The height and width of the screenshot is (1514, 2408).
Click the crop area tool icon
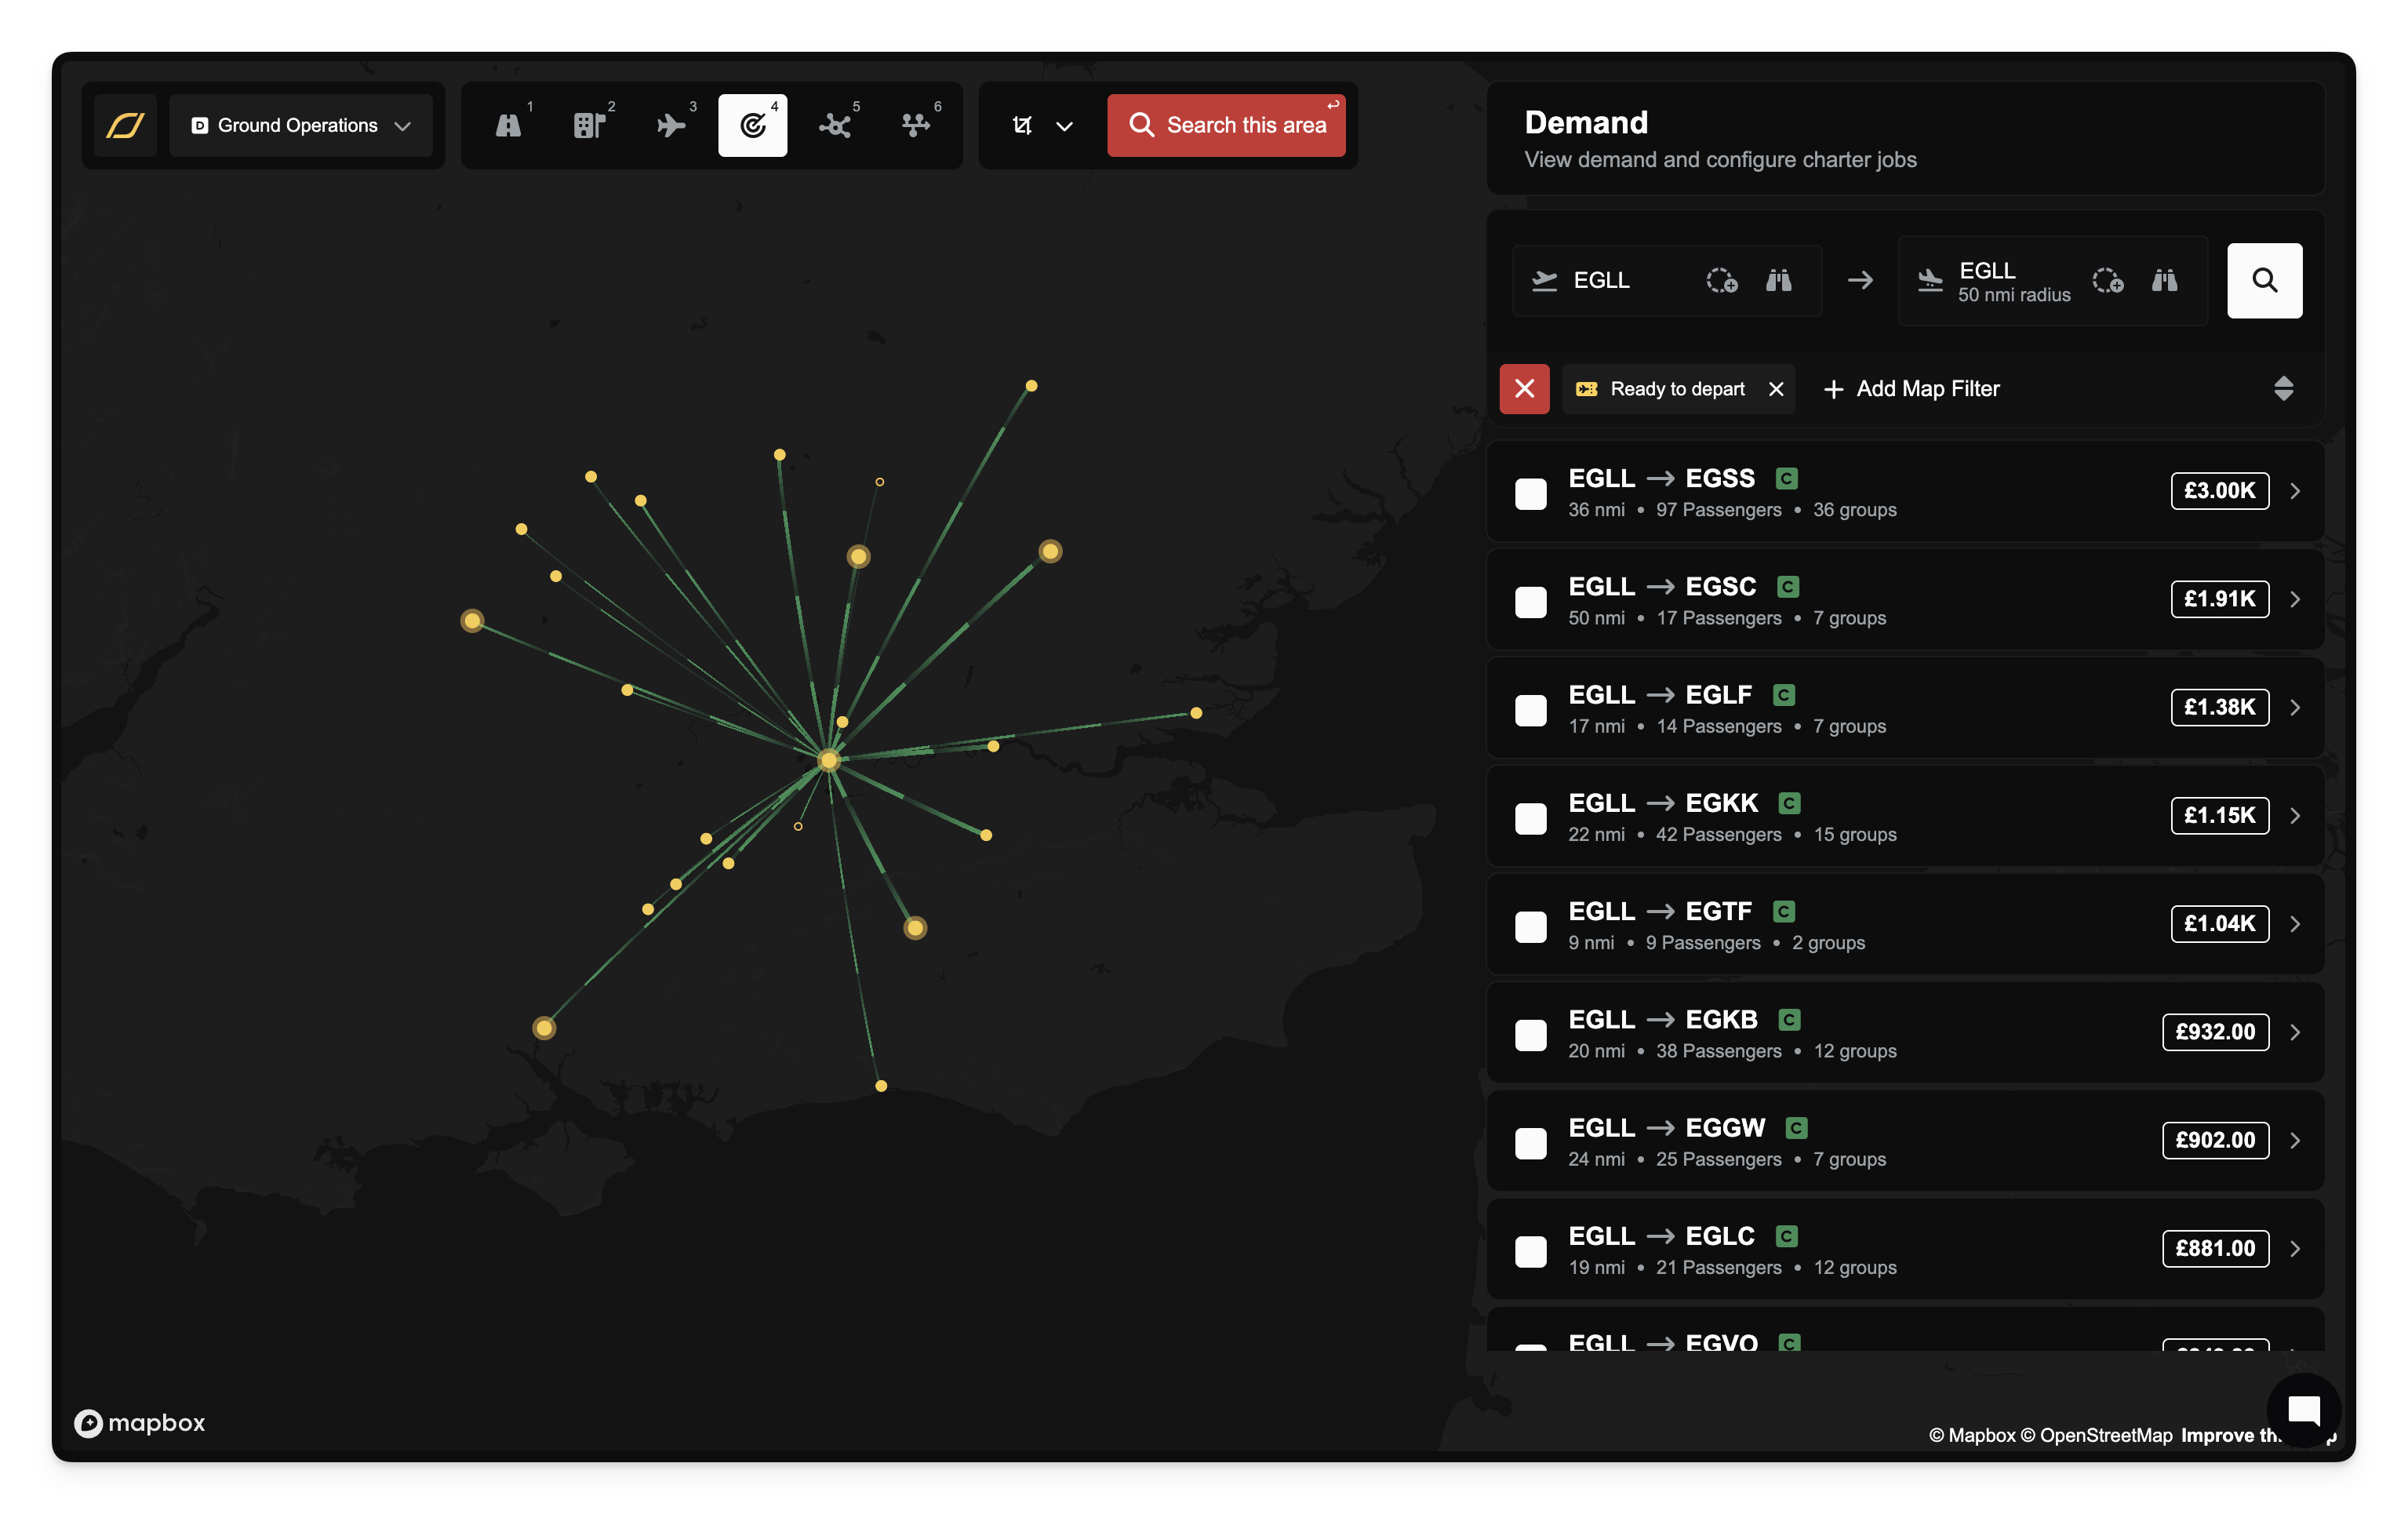click(1022, 126)
